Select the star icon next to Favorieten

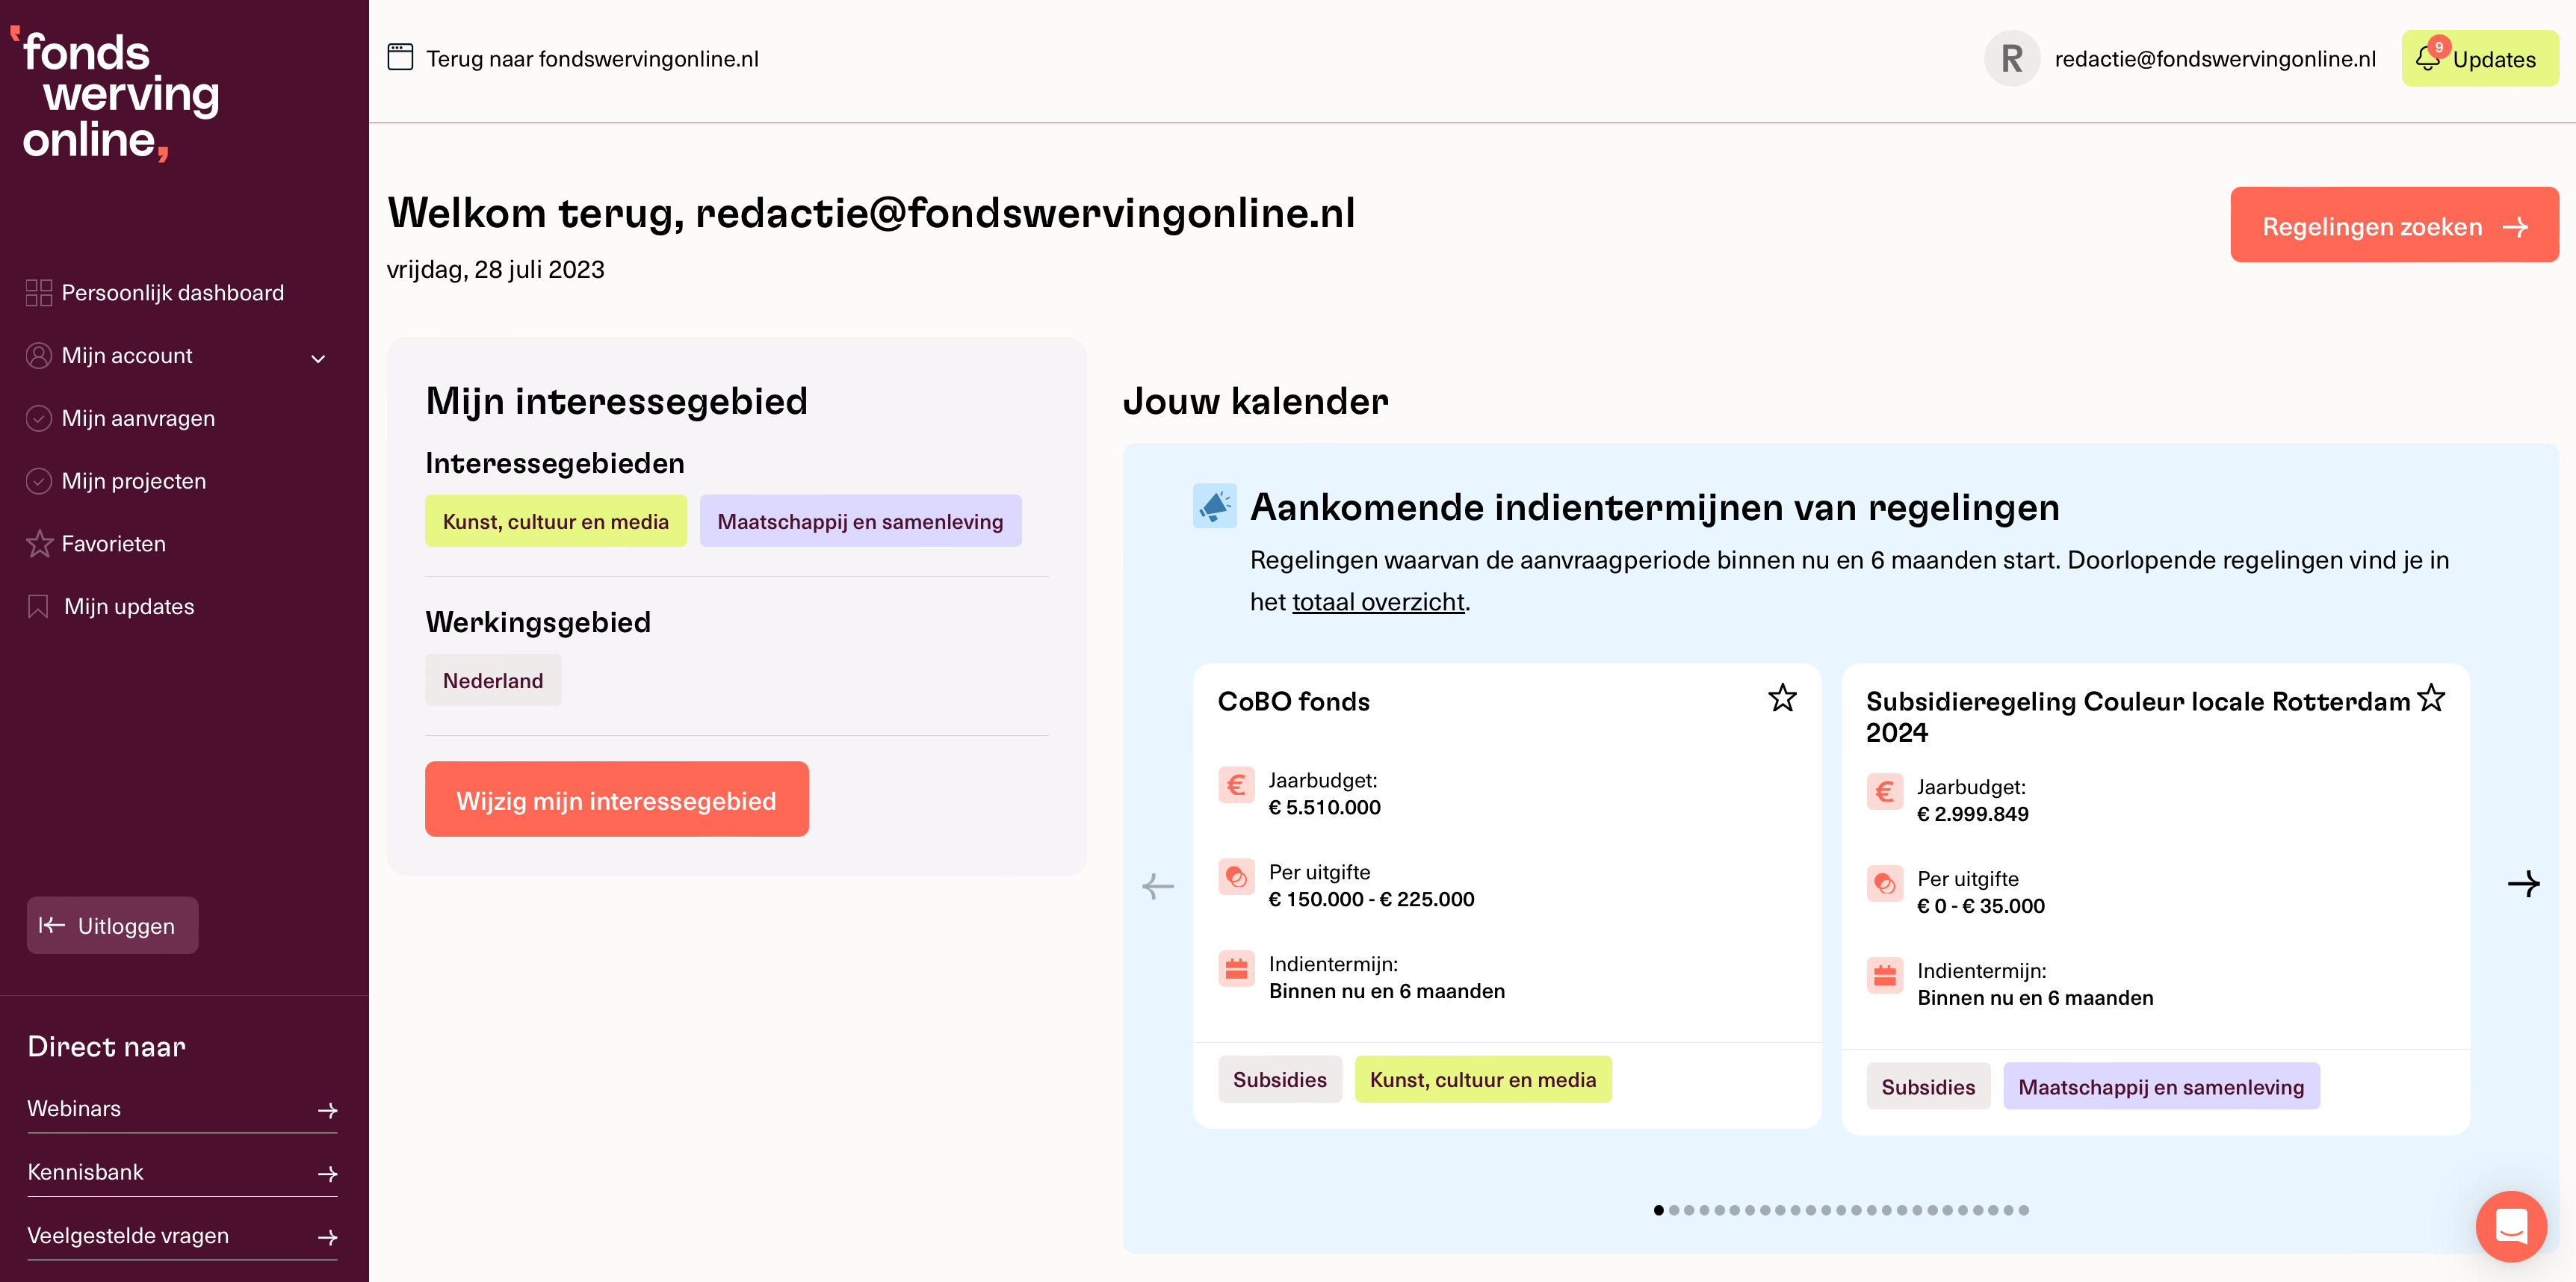coord(39,543)
